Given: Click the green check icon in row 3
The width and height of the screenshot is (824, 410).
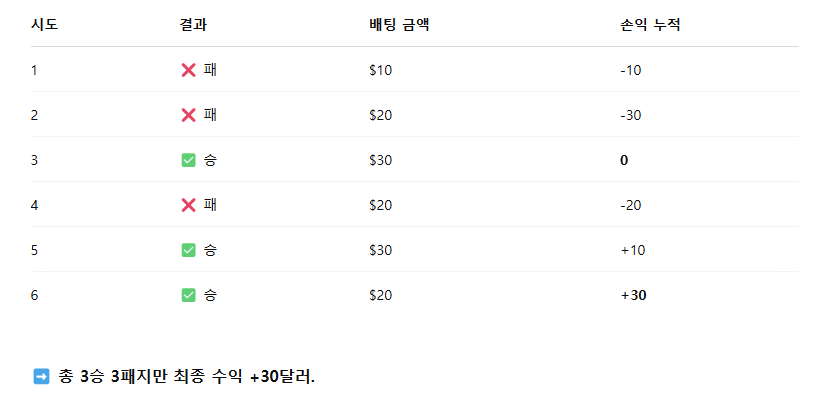Looking at the screenshot, I should pyautogui.click(x=188, y=160).
